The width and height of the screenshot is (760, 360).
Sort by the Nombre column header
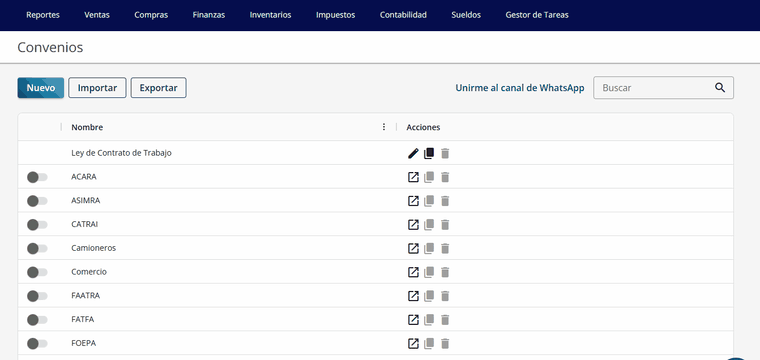(x=87, y=127)
